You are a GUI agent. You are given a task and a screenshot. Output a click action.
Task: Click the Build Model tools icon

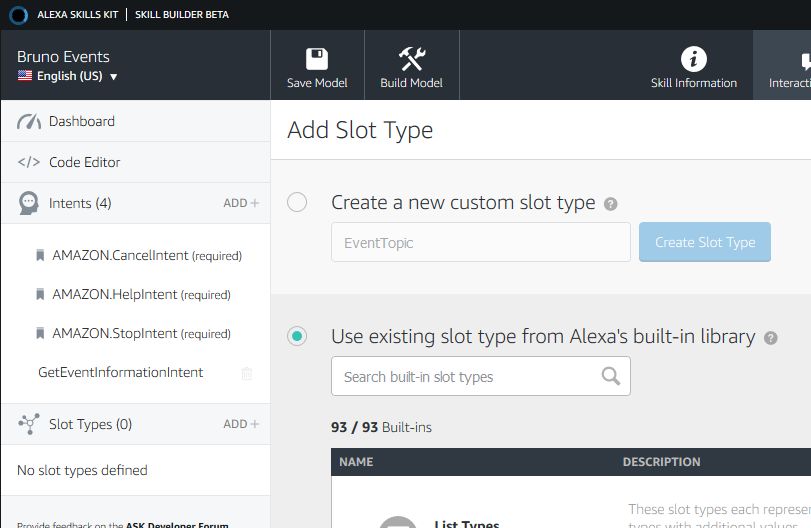tap(411, 59)
